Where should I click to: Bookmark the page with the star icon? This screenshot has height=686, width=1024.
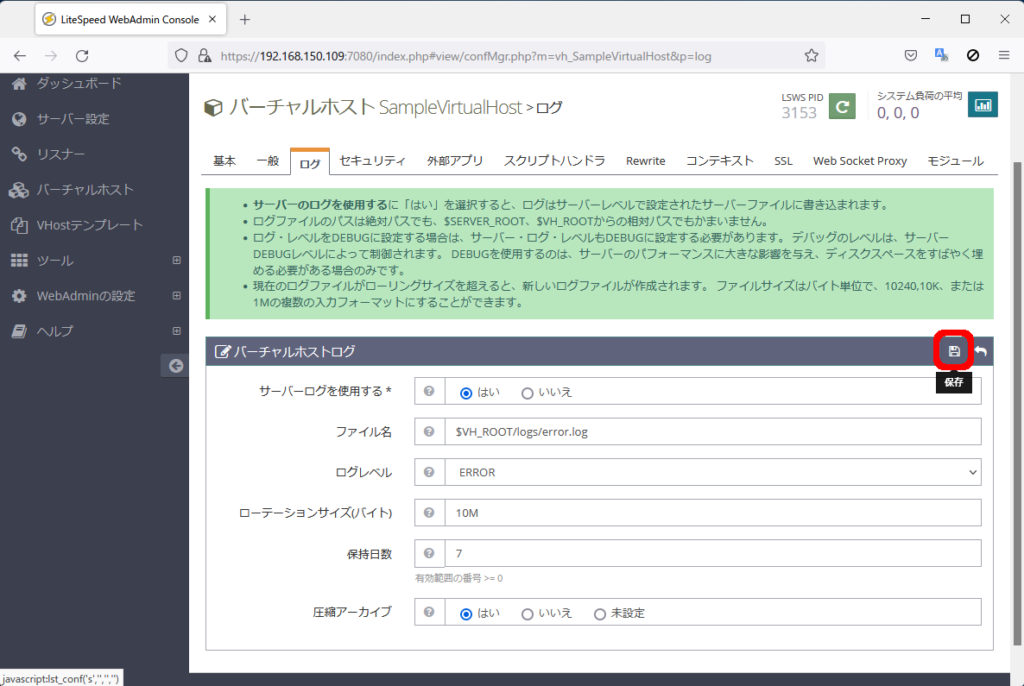click(811, 56)
